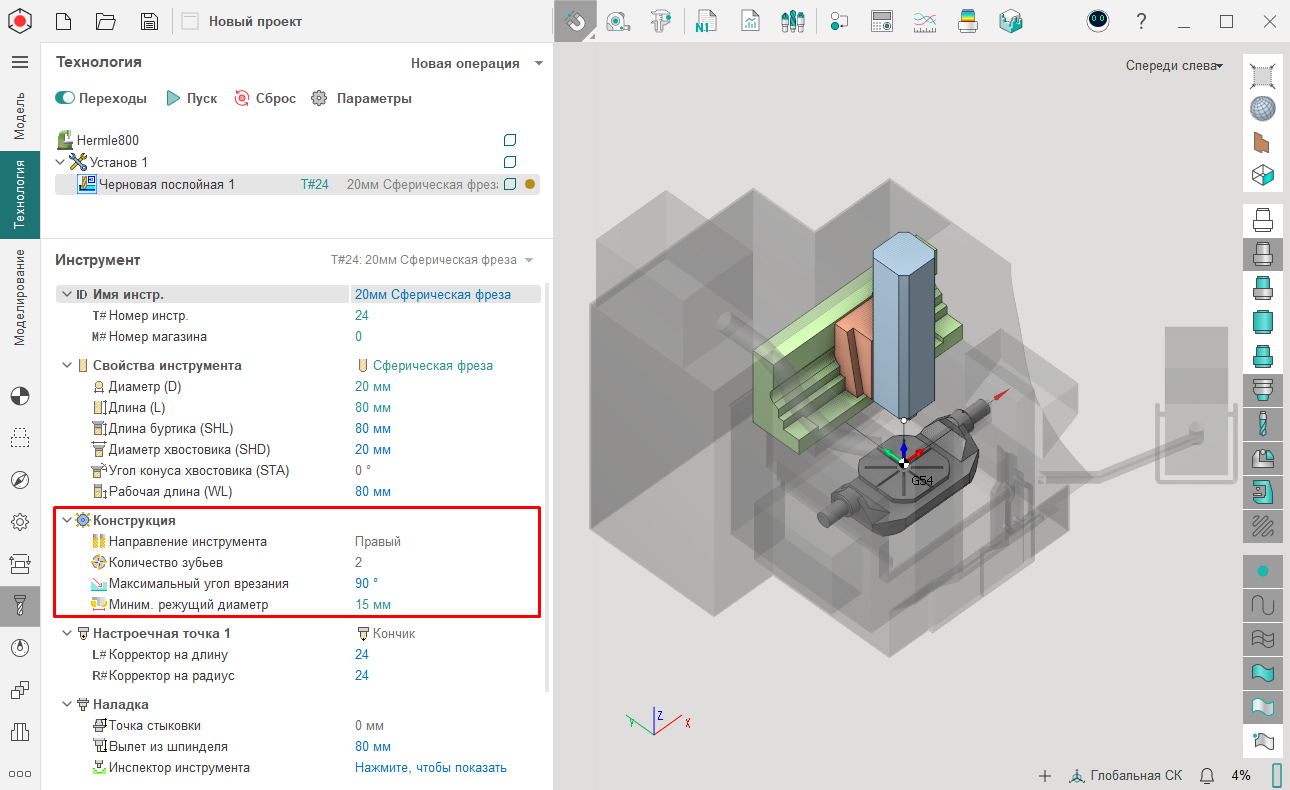Screen dimensions: 1290x790
Task: Switch to the Моделирование tab
Action: click(x=20, y=298)
